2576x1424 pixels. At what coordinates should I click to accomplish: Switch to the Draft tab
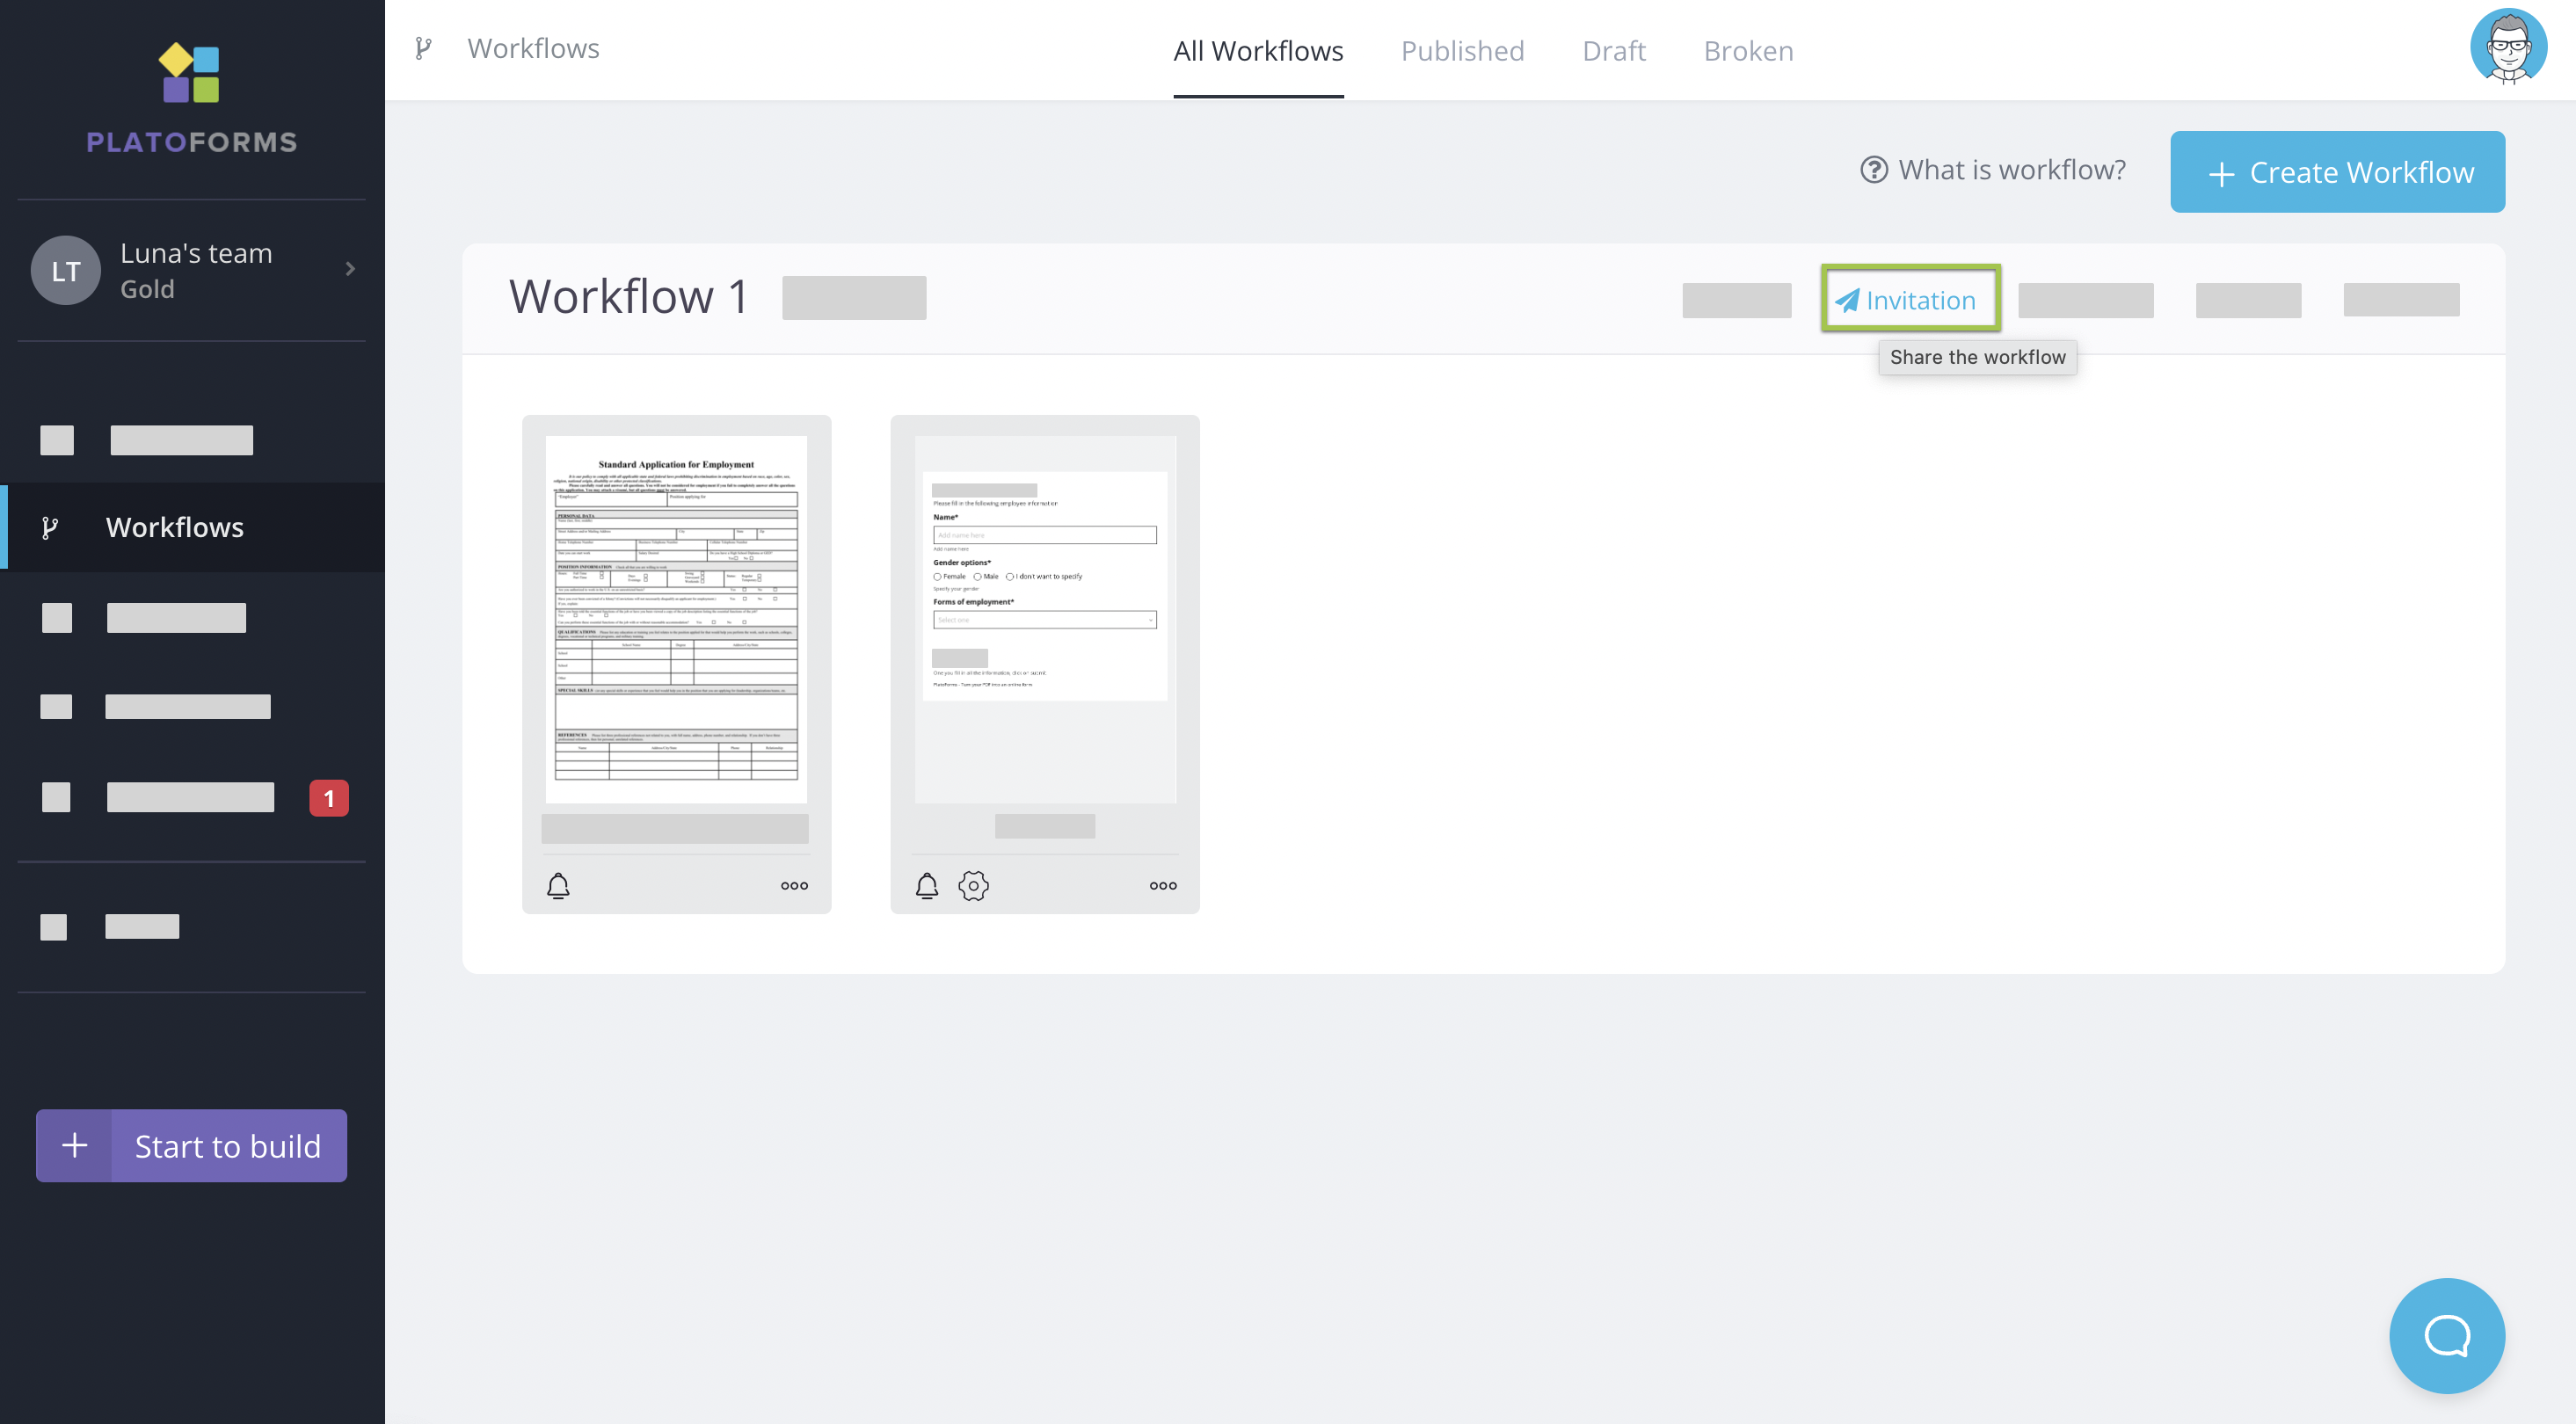[x=1613, y=50]
